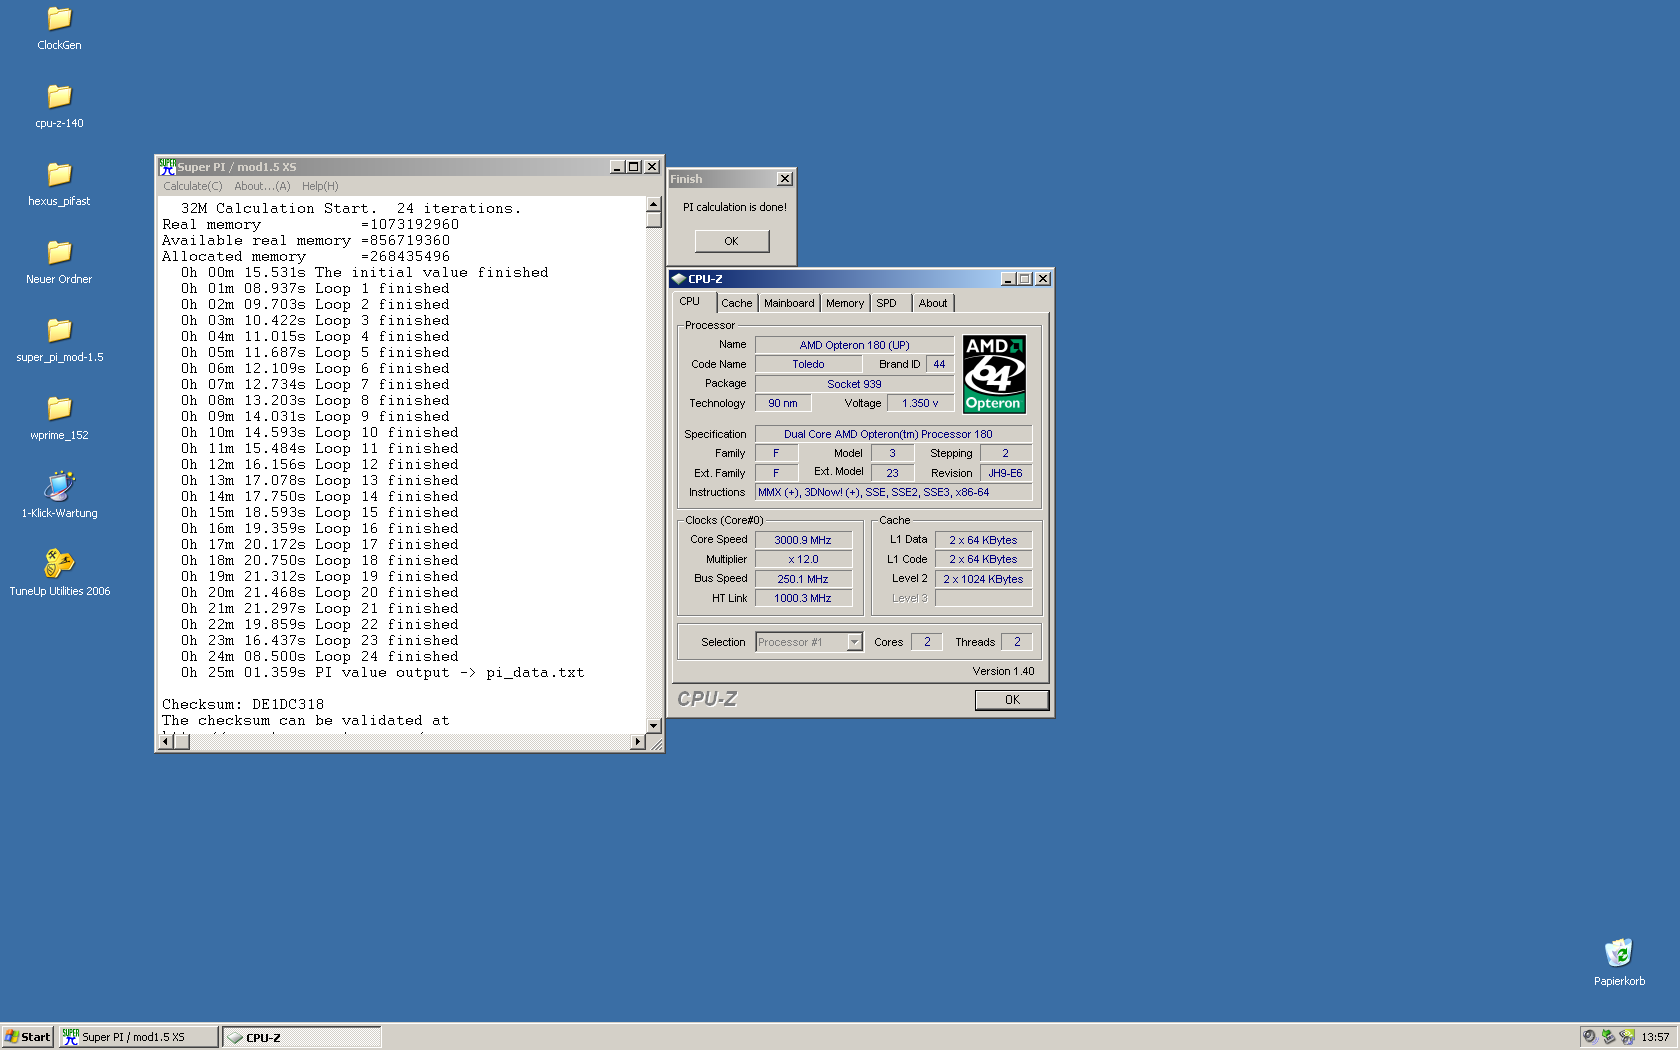
Task: Click the first system tray icon
Action: pyautogui.click(x=1589, y=1037)
